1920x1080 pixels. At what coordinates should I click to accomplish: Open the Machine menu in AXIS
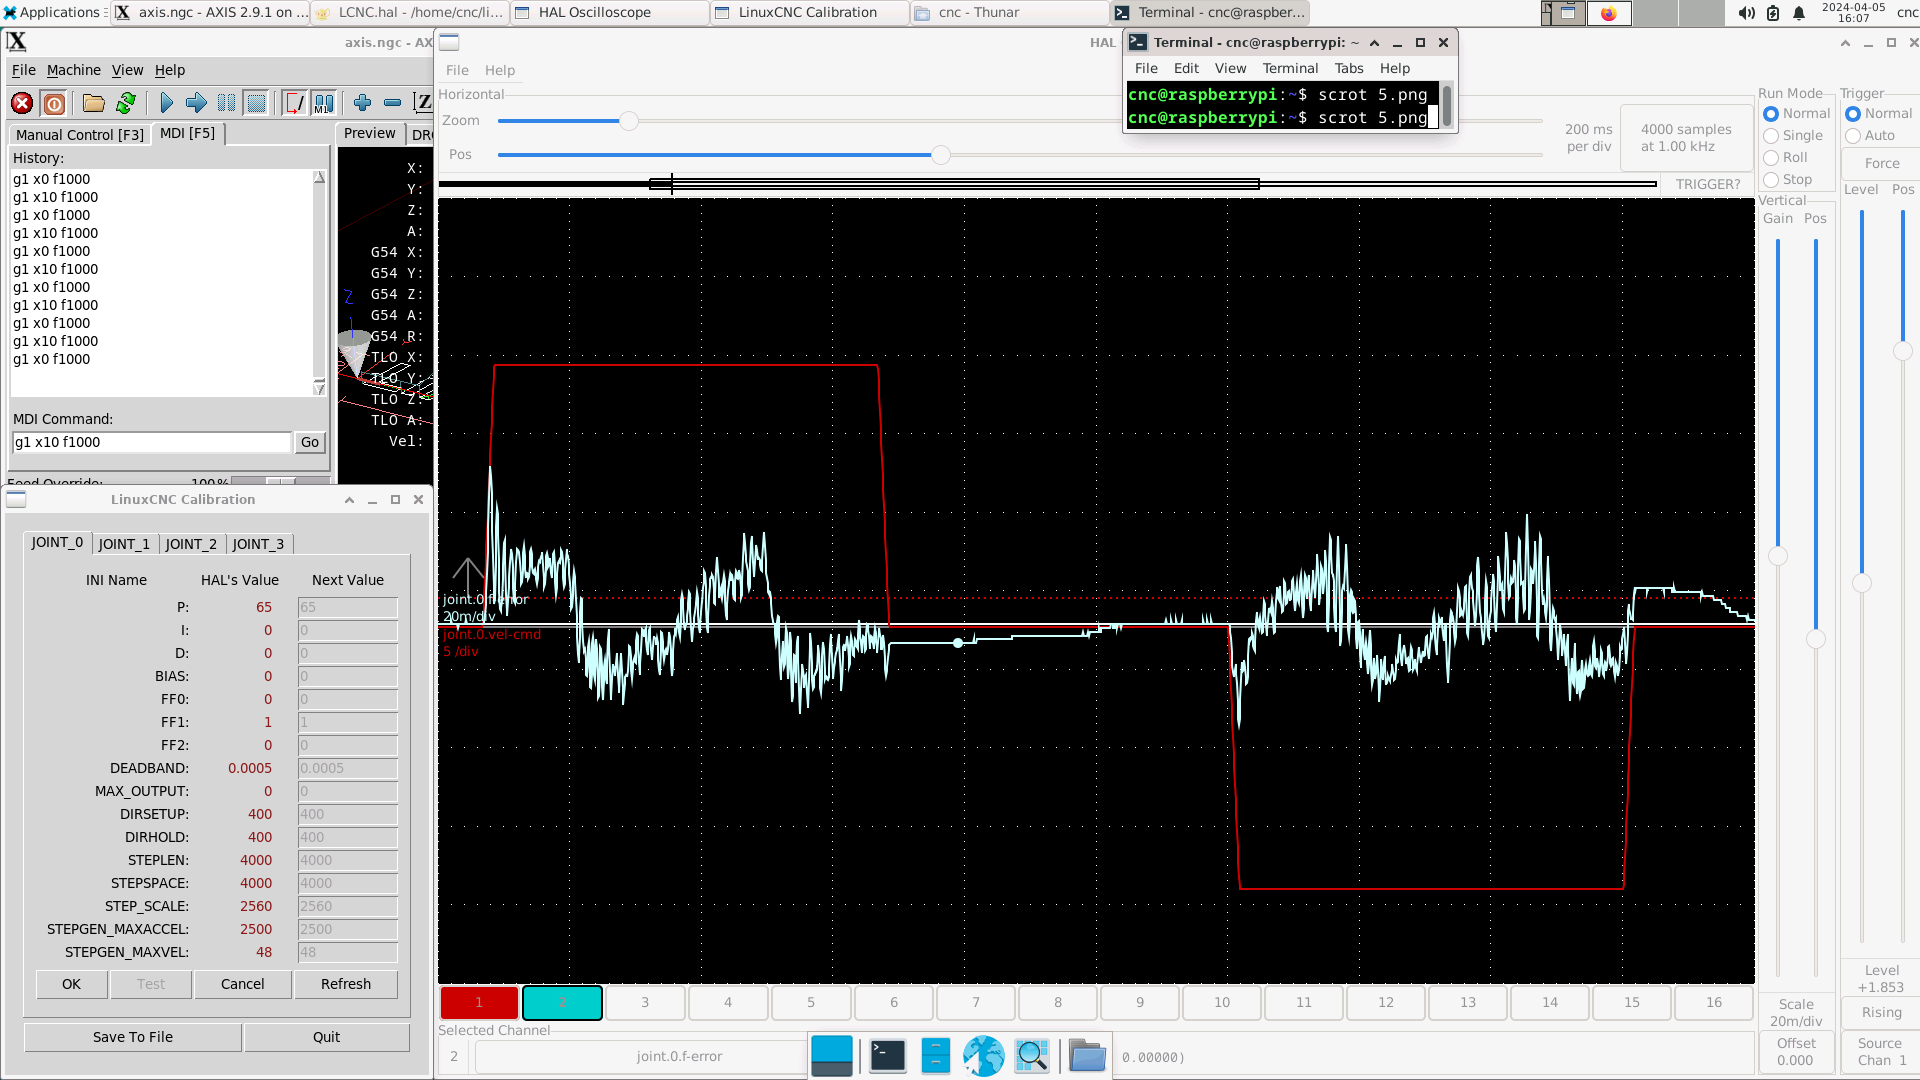[x=73, y=70]
